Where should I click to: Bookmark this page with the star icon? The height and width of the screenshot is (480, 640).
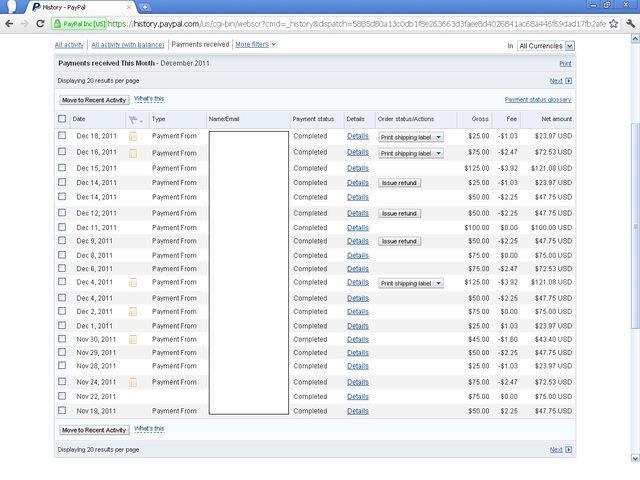click(x=613, y=24)
